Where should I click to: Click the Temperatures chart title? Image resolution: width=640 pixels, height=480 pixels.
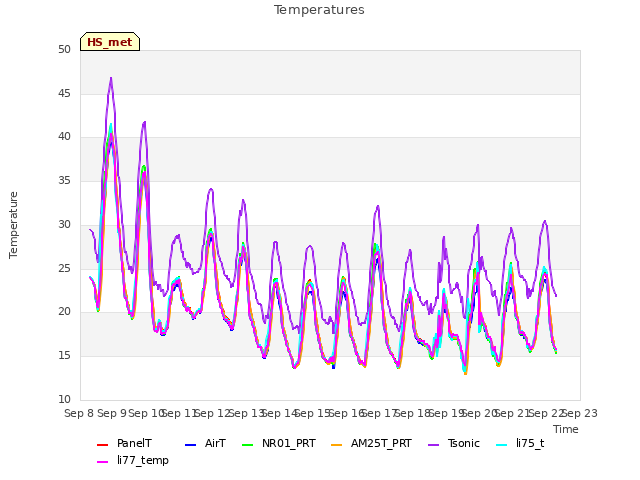pos(319,10)
